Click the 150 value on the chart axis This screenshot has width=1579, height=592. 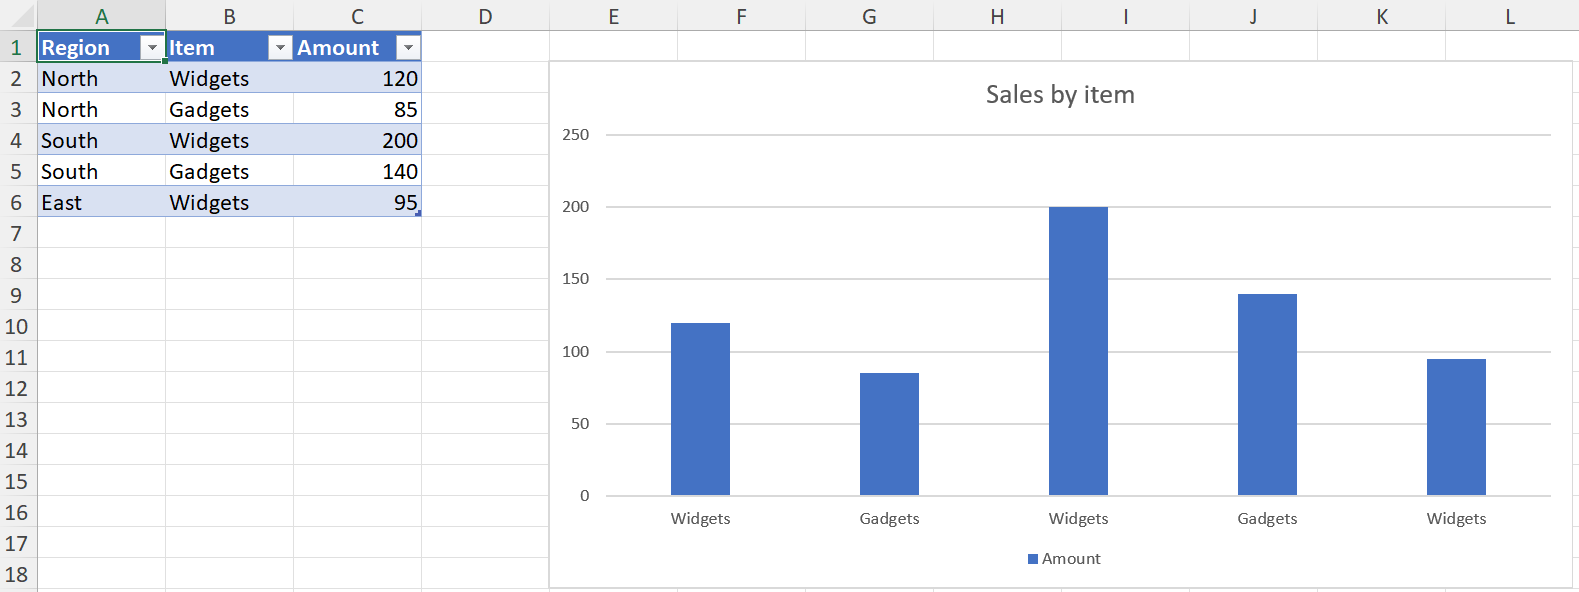point(576,279)
